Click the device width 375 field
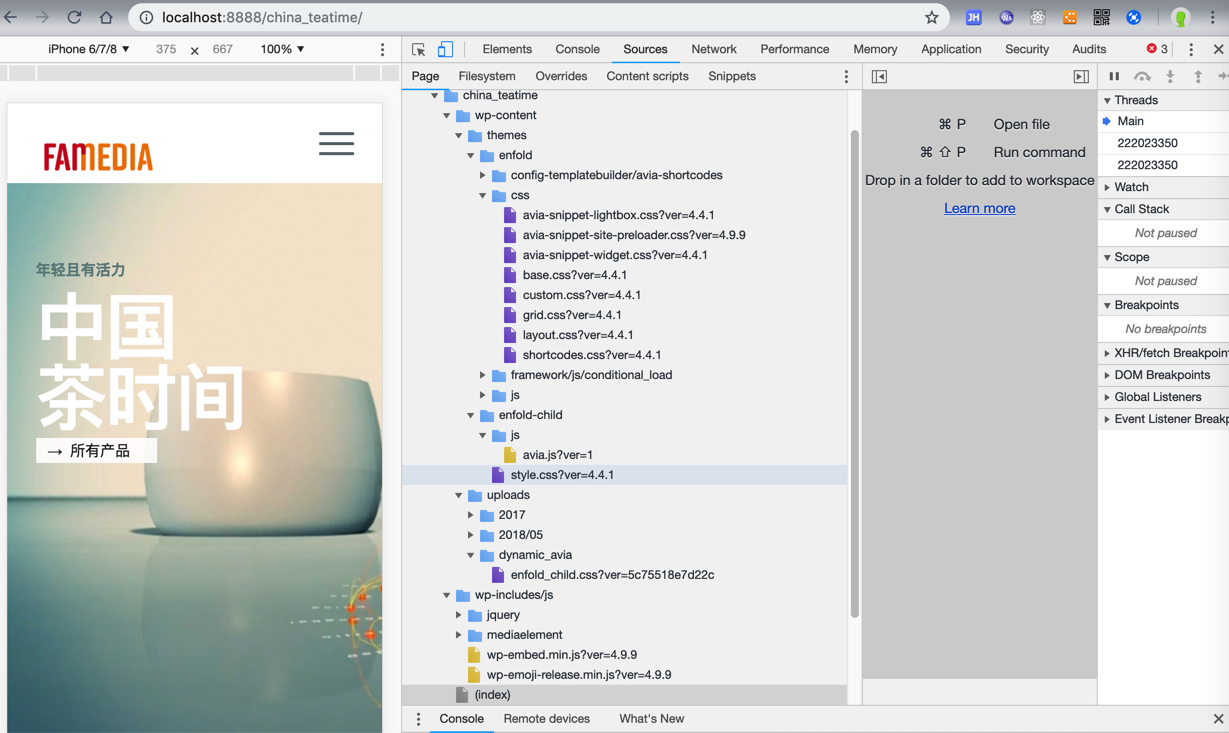Screen dimensions: 1229x733 pos(166,49)
